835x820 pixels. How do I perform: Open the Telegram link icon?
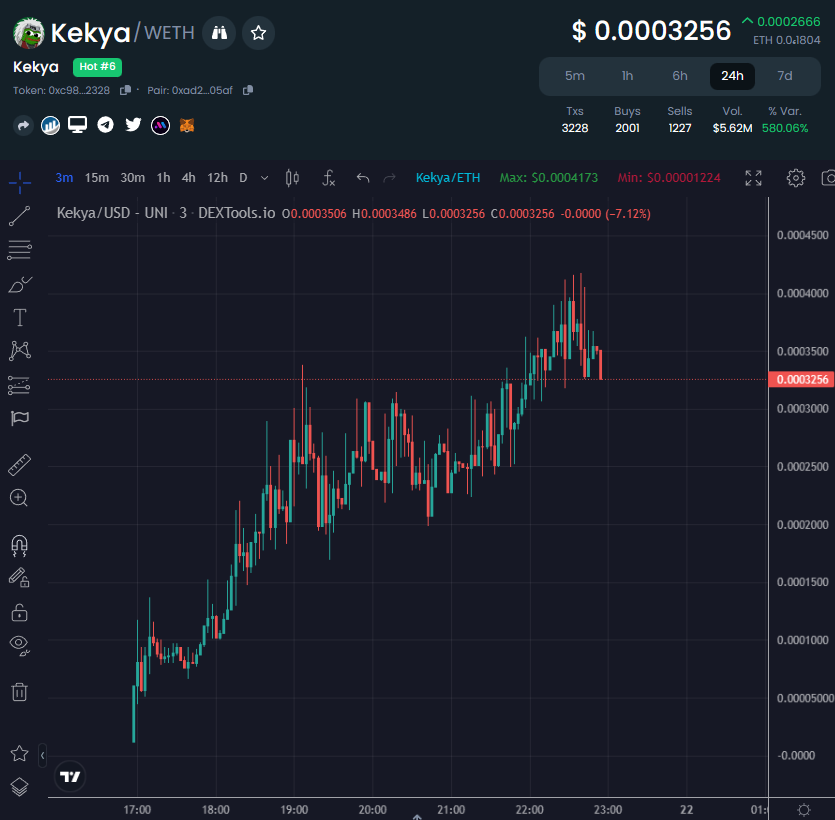point(105,125)
